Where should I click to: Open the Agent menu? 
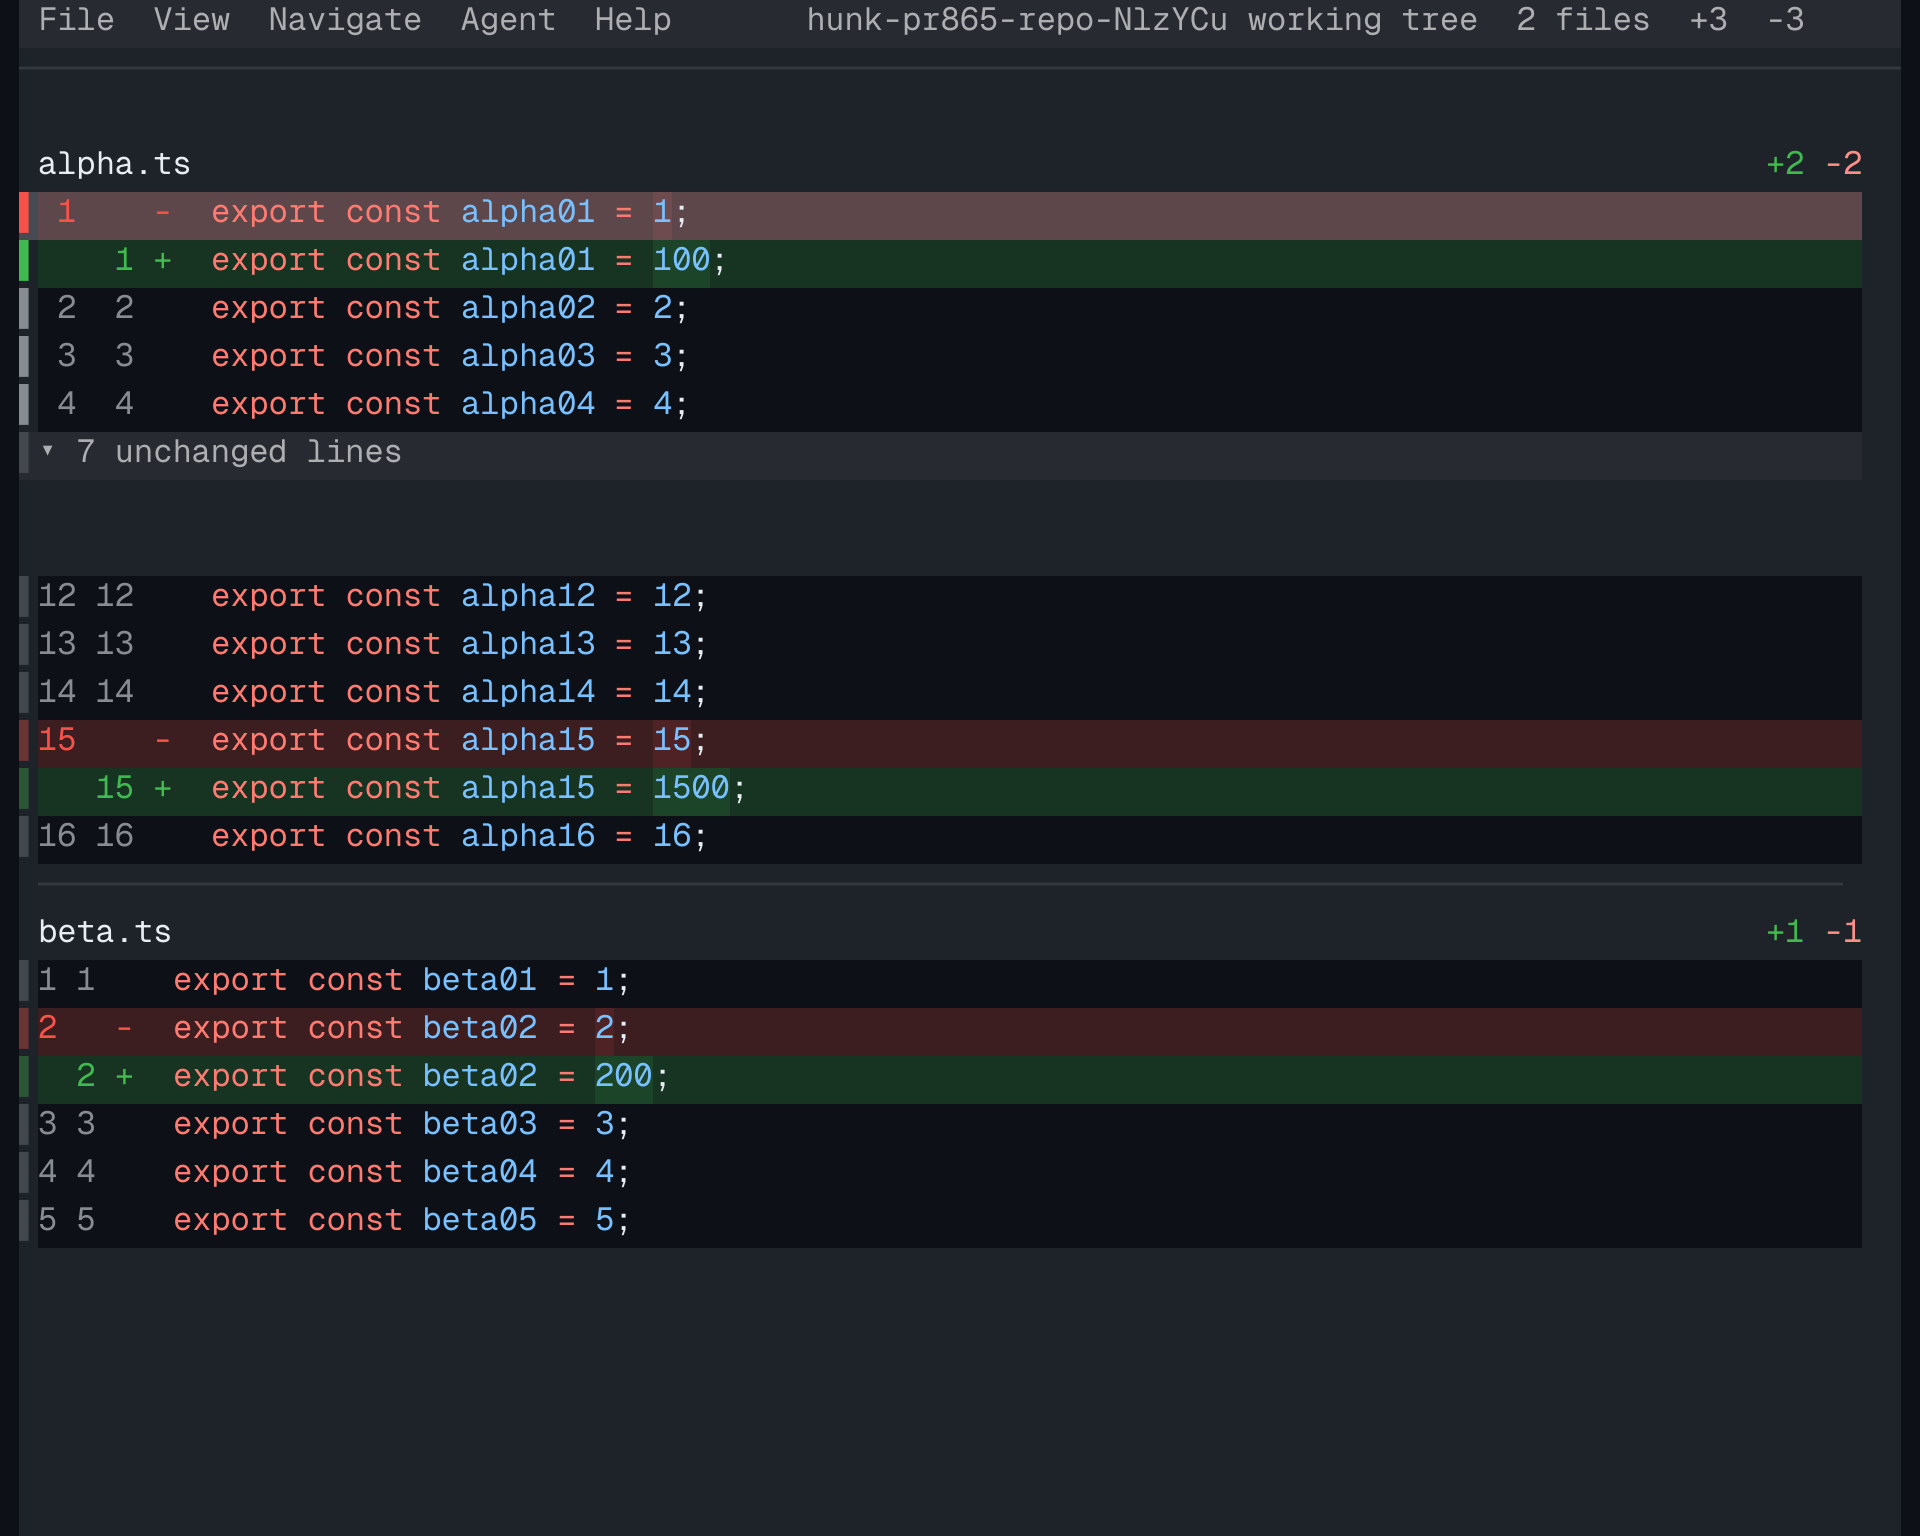(x=508, y=20)
